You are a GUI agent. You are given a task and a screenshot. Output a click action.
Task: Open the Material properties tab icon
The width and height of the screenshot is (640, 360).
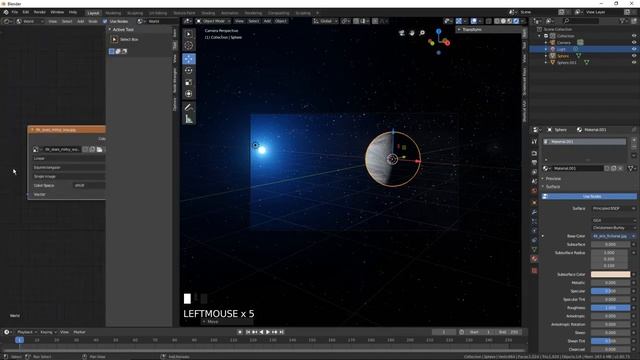tap(534, 259)
